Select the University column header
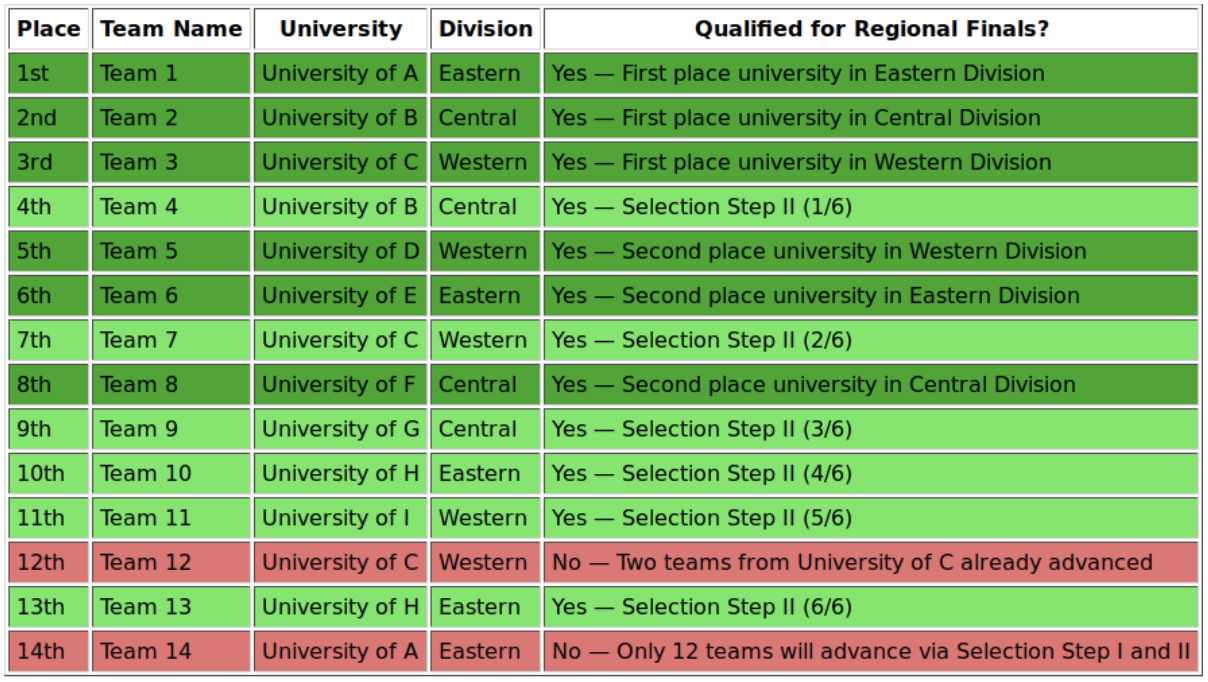Viewport: 1208px width, 682px height. click(340, 29)
